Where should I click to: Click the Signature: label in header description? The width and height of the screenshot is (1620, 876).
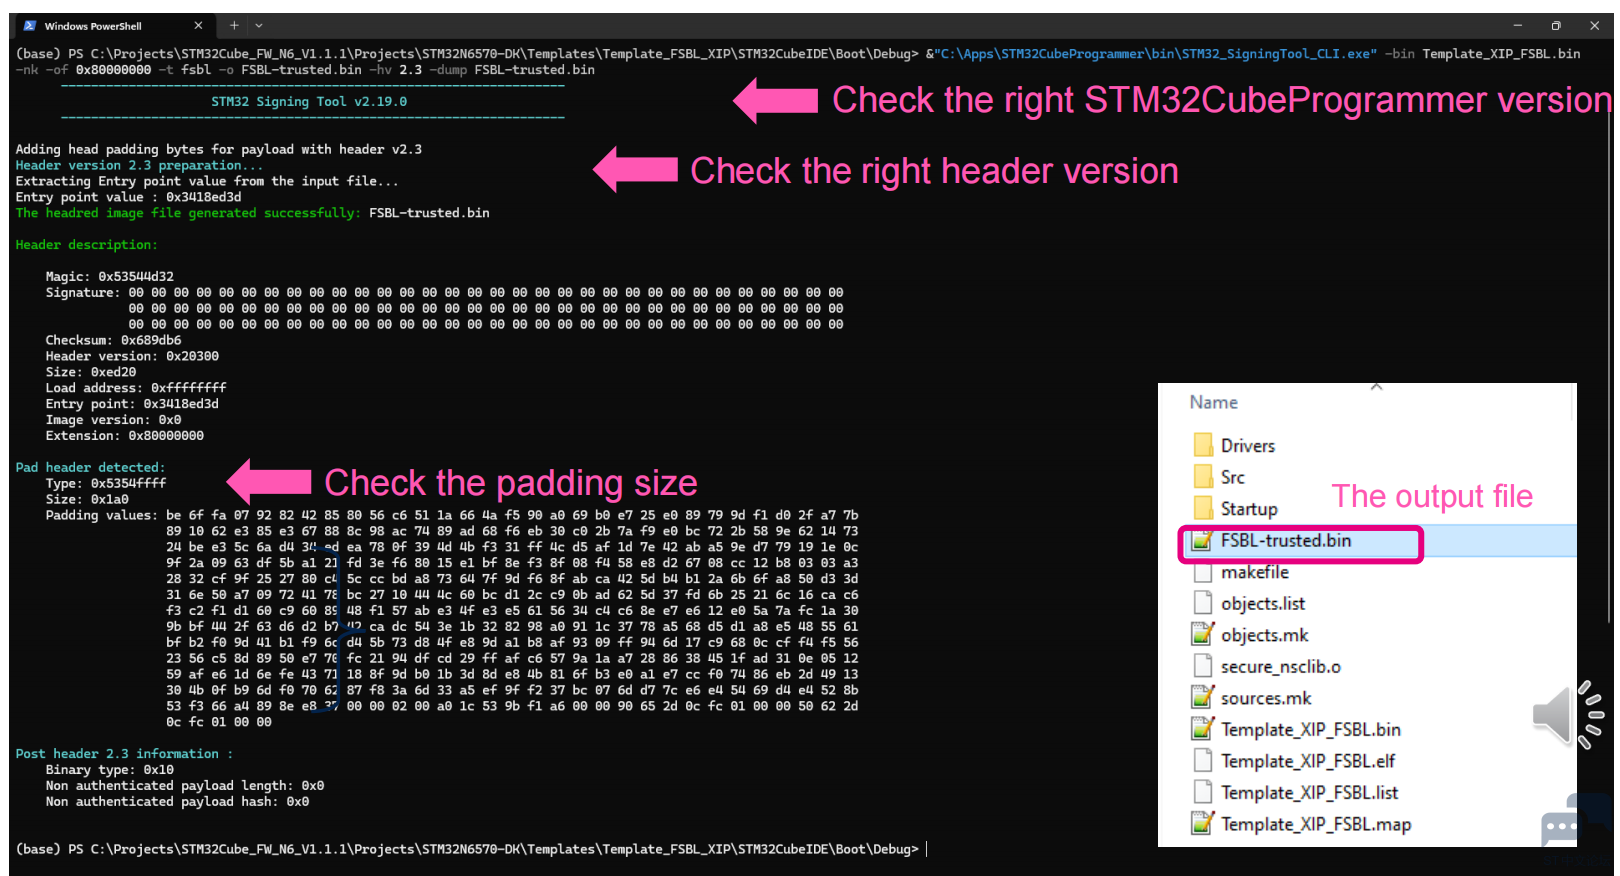coord(83,293)
